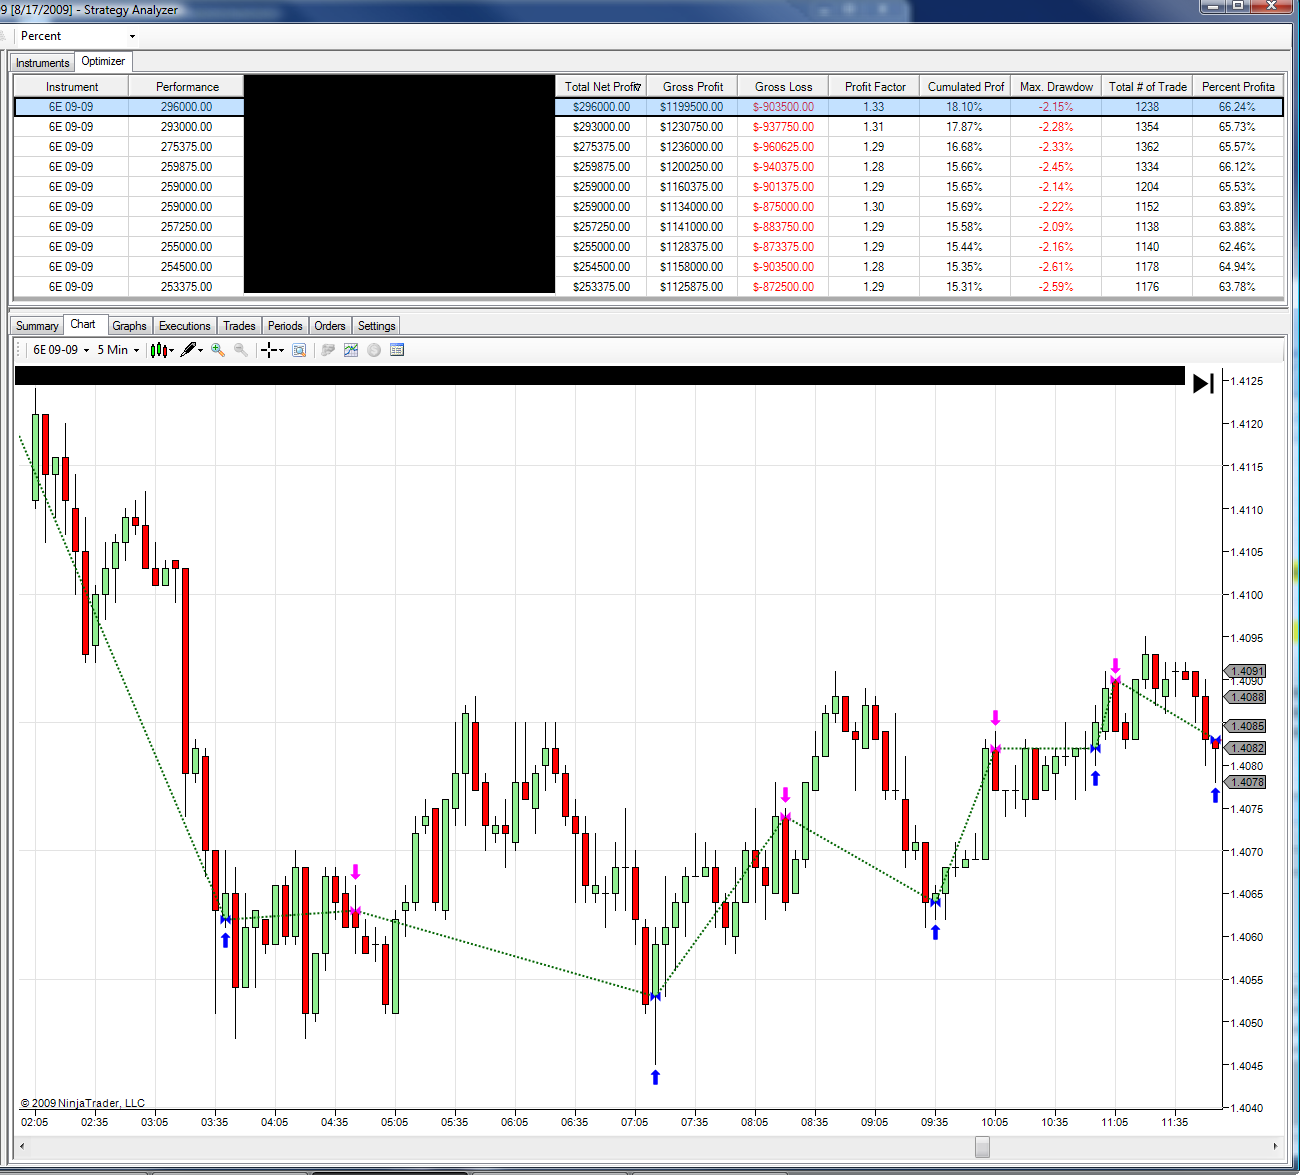Sort by Profit Factor column header
The image size is (1300, 1175).
click(x=874, y=87)
